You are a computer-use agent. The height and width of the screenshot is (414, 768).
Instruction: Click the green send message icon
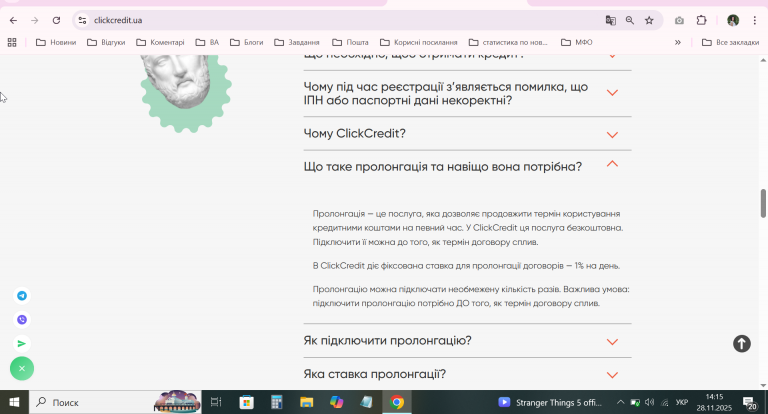22,343
